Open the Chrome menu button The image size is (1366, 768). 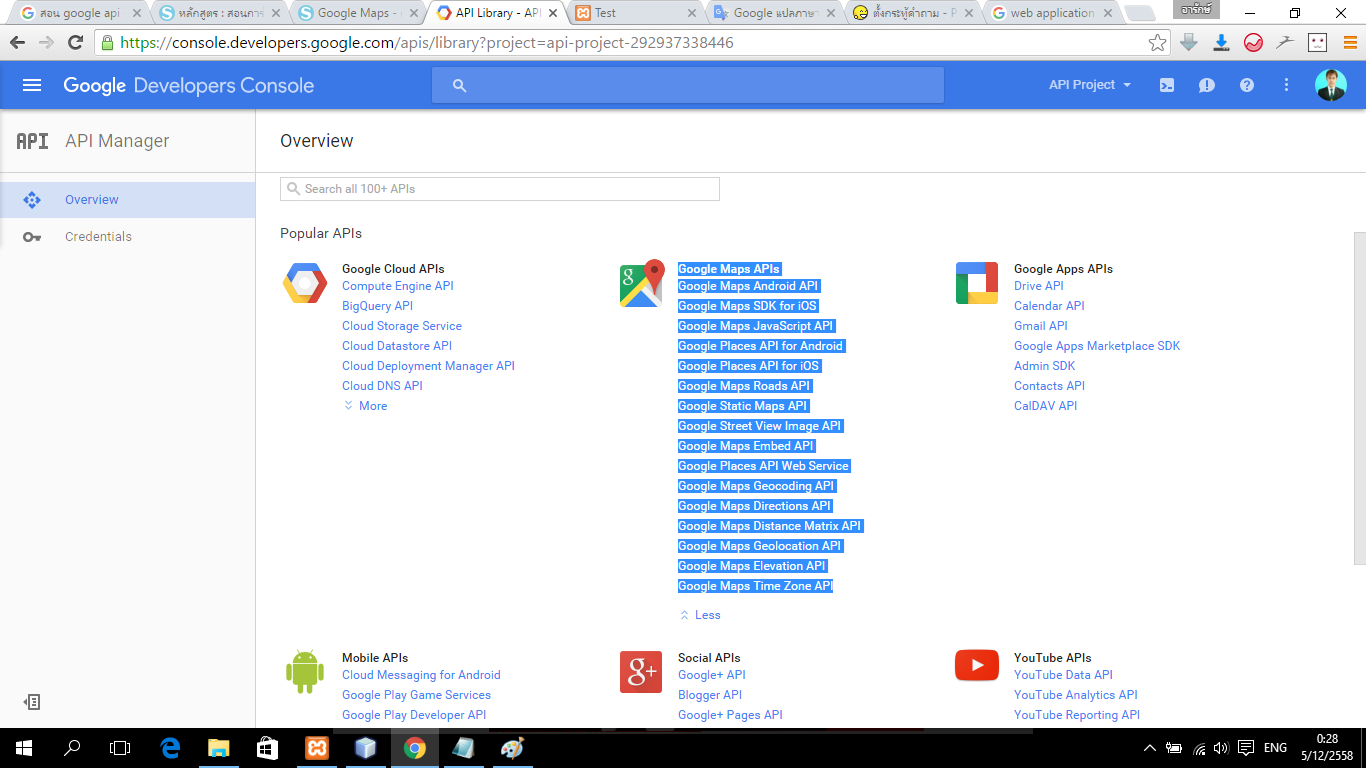pyautogui.click(x=1350, y=43)
